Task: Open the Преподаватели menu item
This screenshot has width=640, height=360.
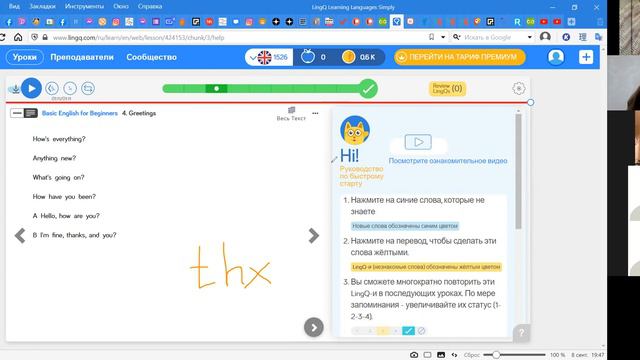Action: click(82, 57)
